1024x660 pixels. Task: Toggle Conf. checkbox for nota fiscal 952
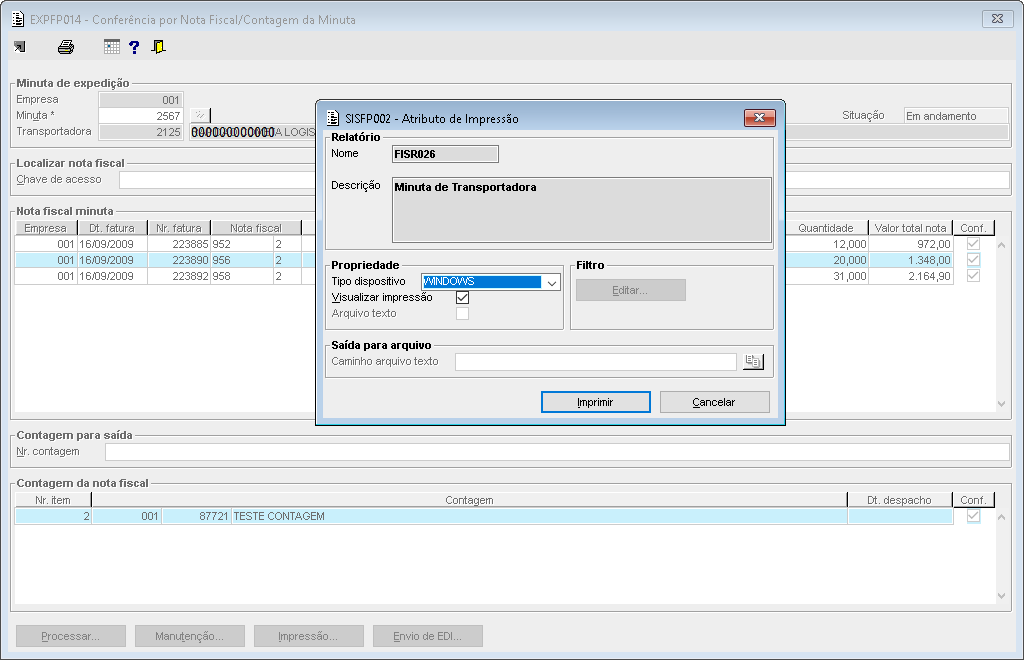pos(973,244)
